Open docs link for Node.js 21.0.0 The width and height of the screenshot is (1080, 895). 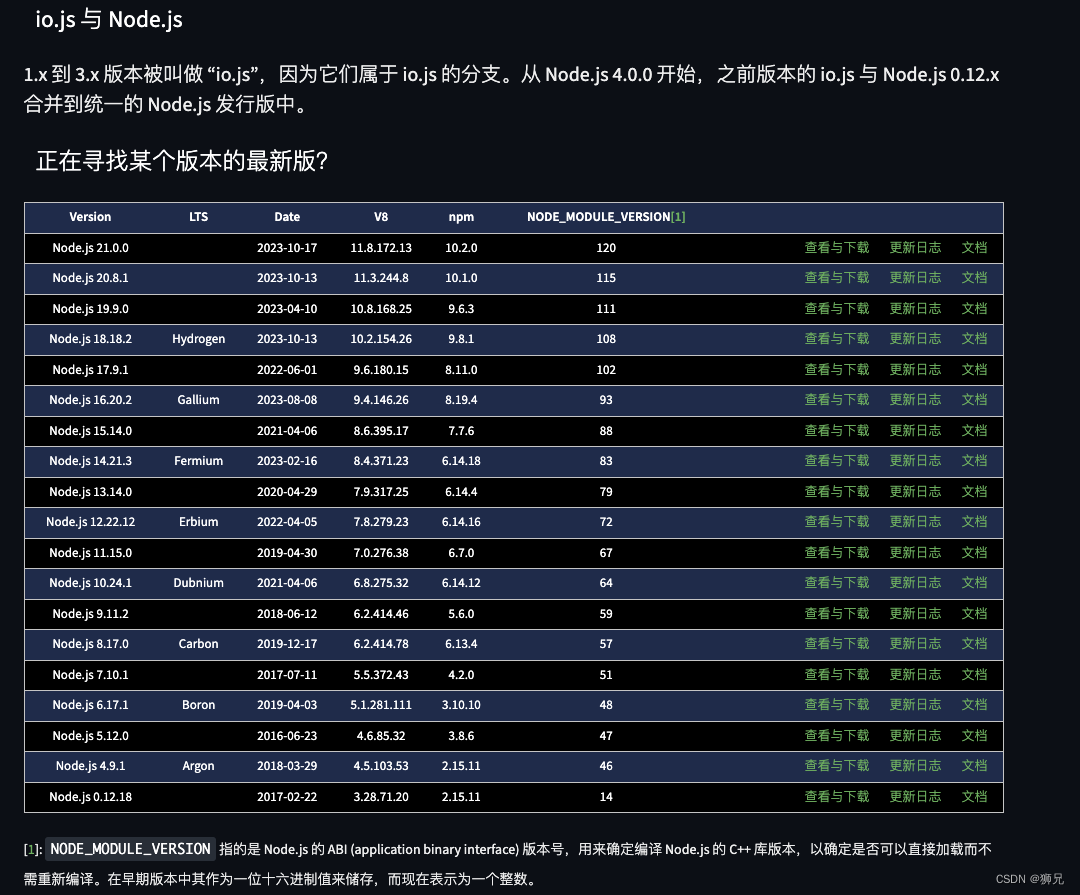974,247
